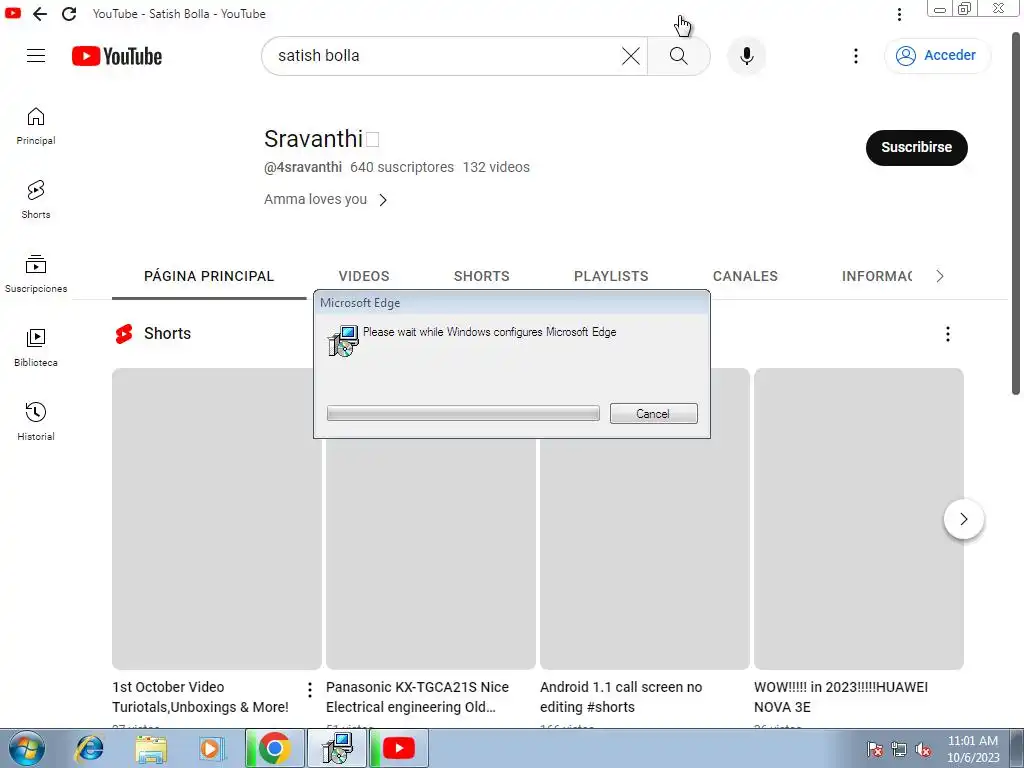This screenshot has width=1024, height=768.
Task: Open the first Shorts thumbnail above '1st October Video'
Action: coord(217,519)
